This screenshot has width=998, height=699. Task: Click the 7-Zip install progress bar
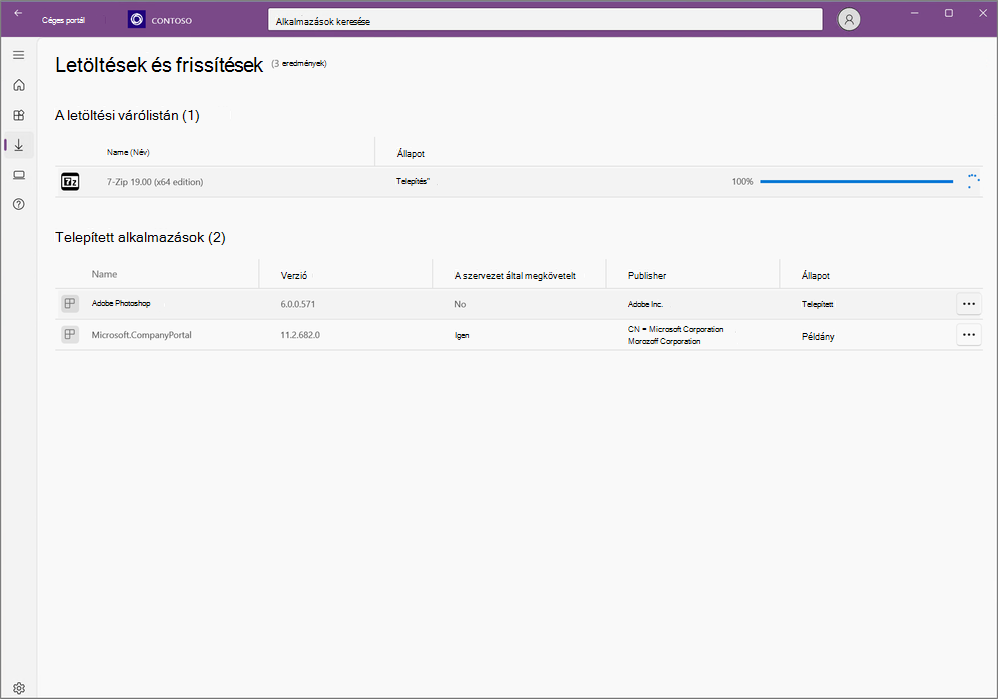point(856,181)
